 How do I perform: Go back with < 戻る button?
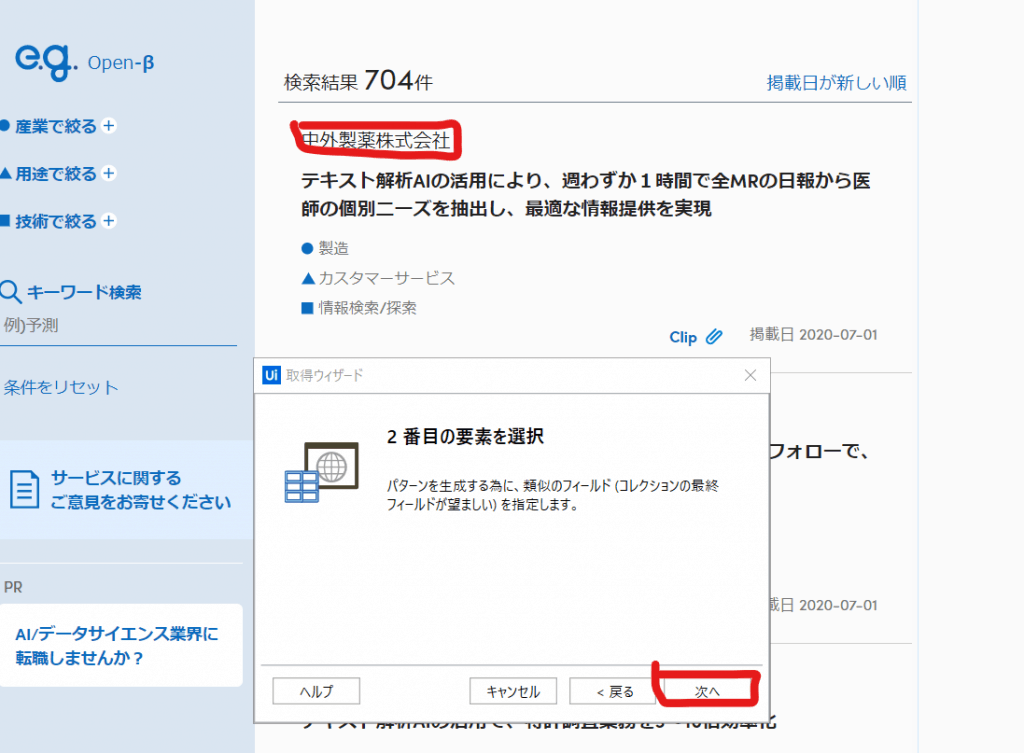click(613, 691)
